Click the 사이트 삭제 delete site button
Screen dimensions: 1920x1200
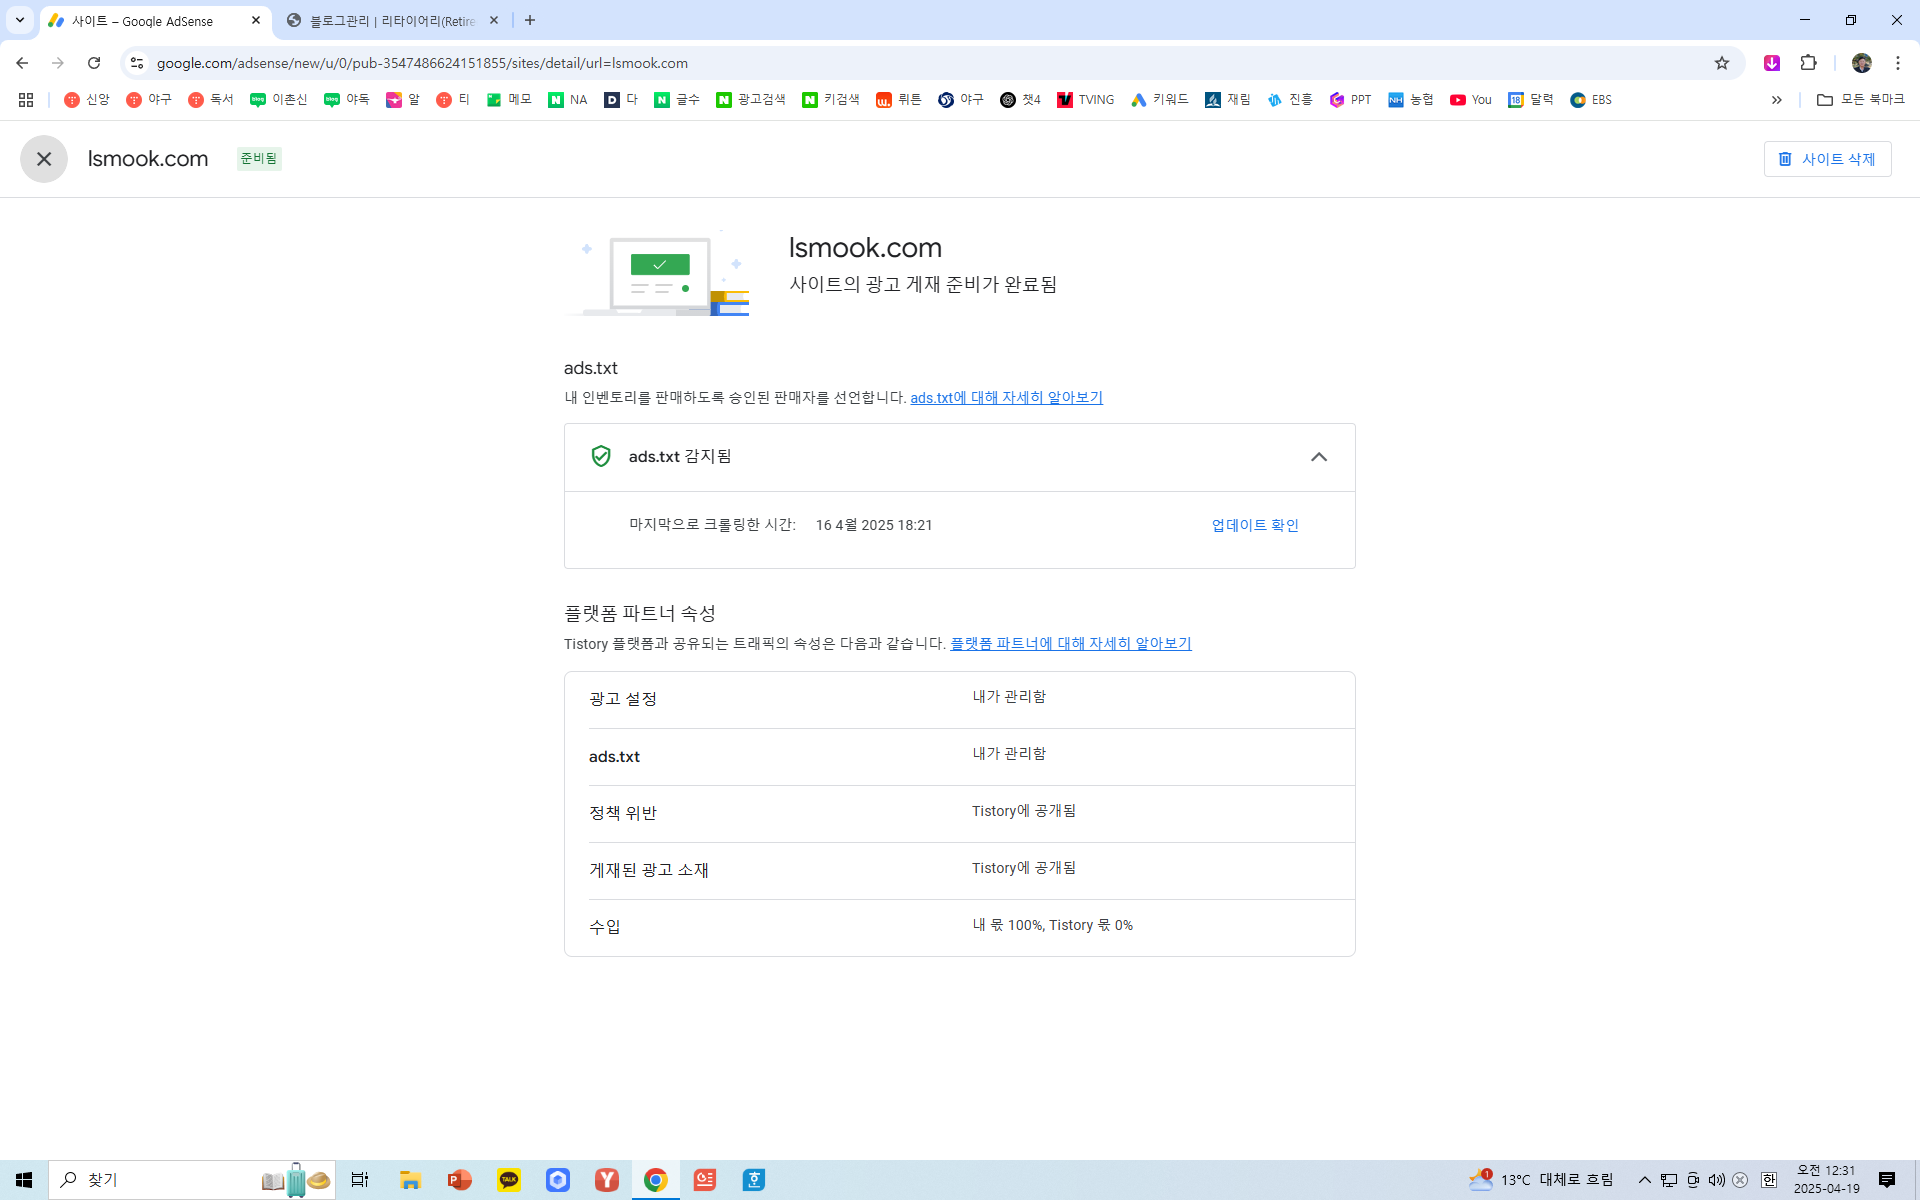pos(1827,159)
